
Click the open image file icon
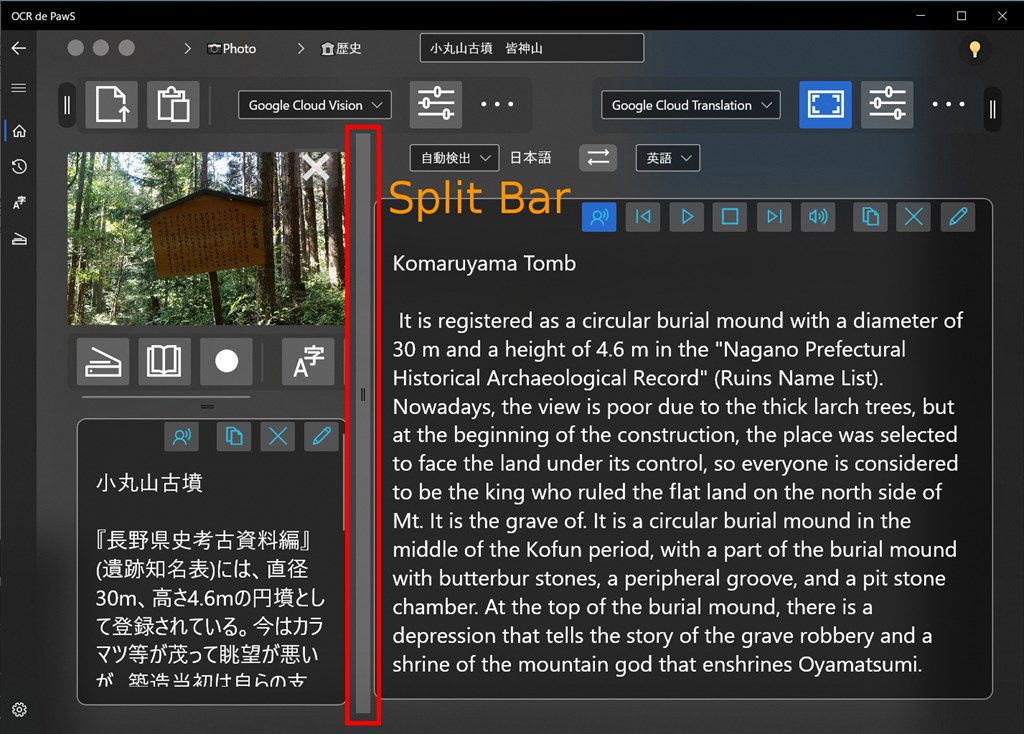tap(111, 105)
